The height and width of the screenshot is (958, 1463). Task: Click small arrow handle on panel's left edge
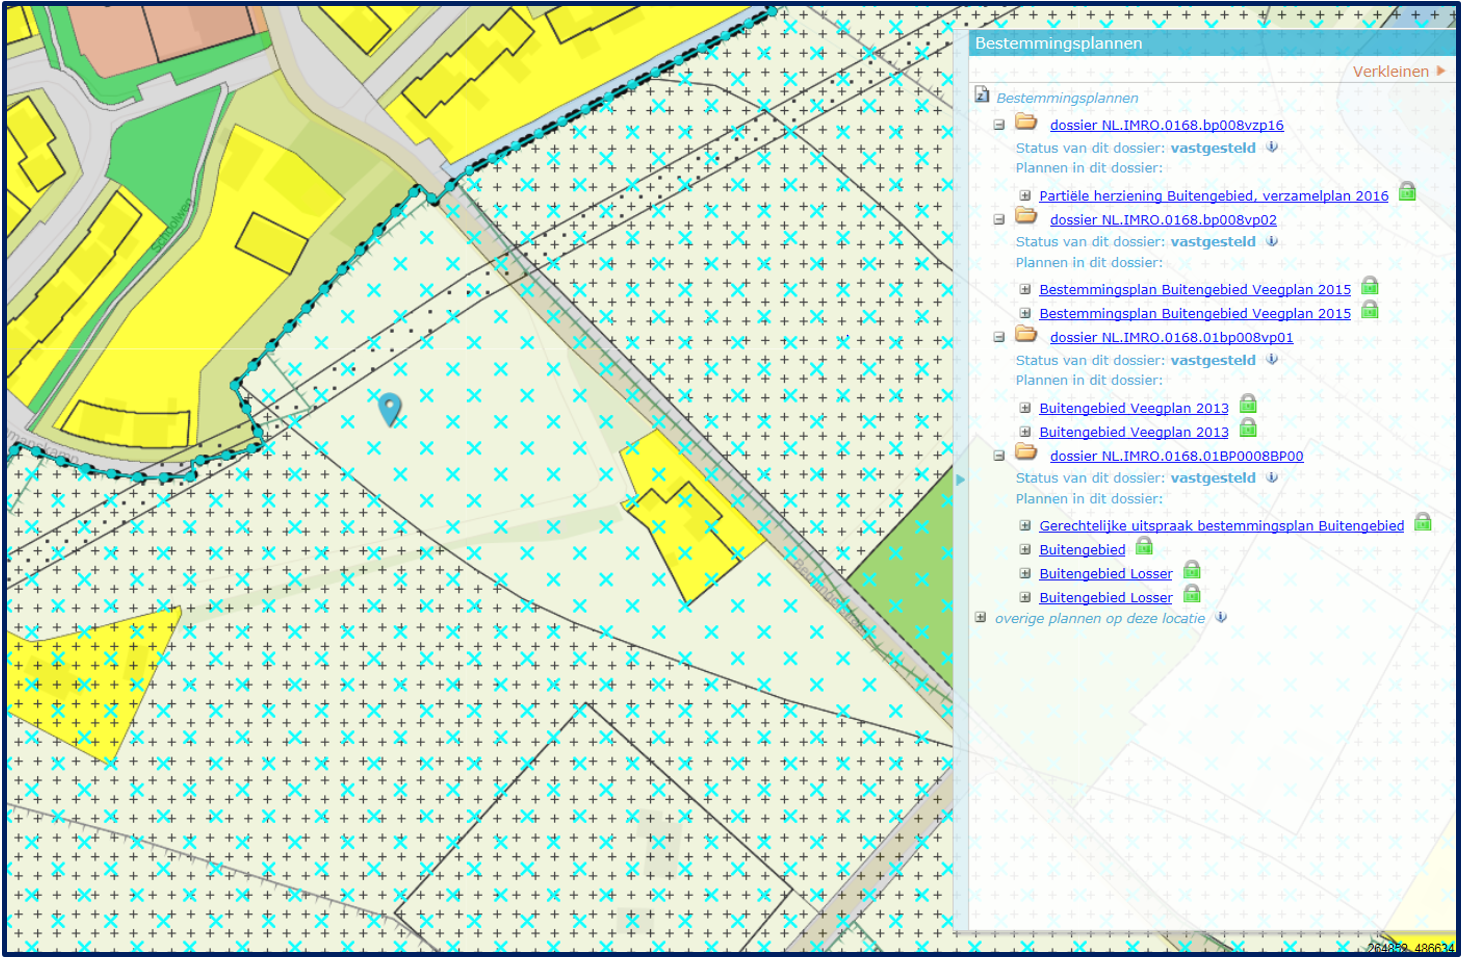[961, 480]
